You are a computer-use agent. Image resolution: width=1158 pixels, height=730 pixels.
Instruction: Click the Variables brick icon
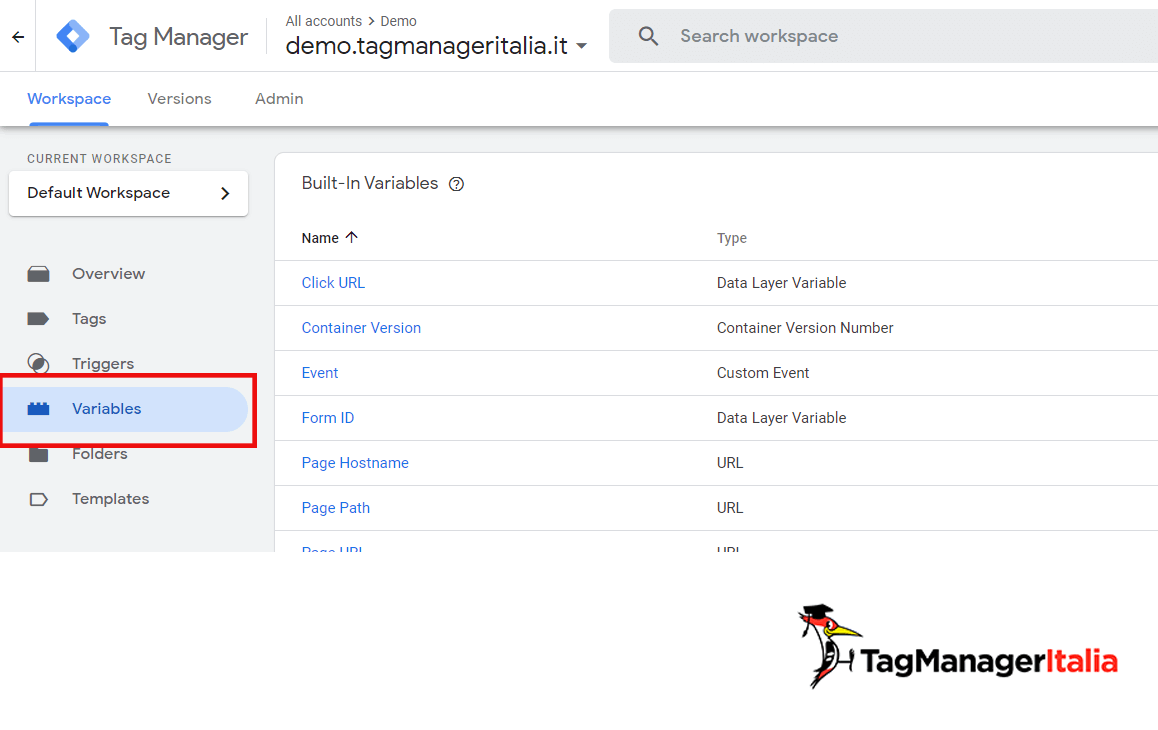point(38,409)
